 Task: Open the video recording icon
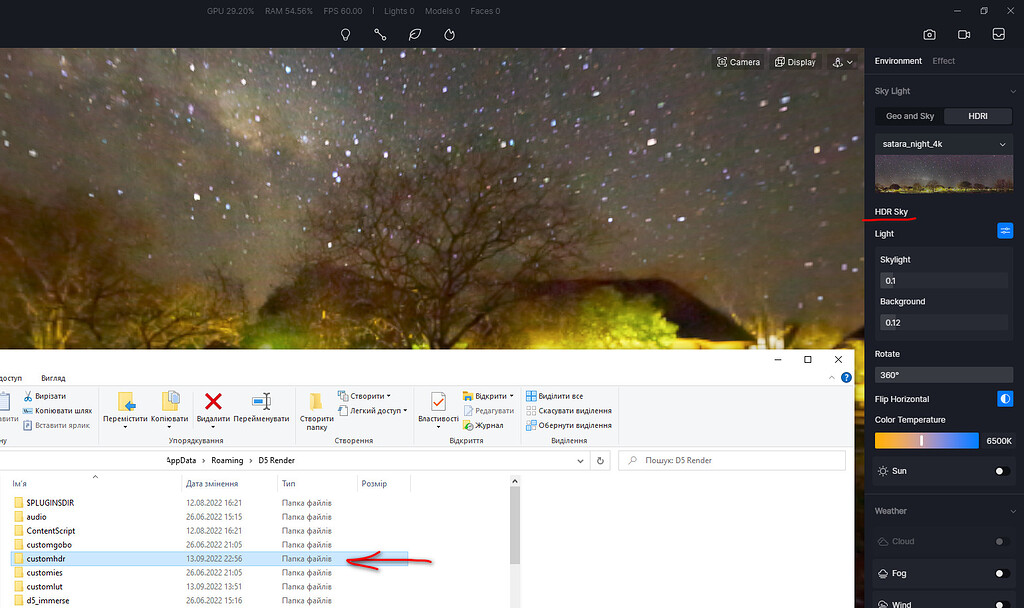coord(964,34)
